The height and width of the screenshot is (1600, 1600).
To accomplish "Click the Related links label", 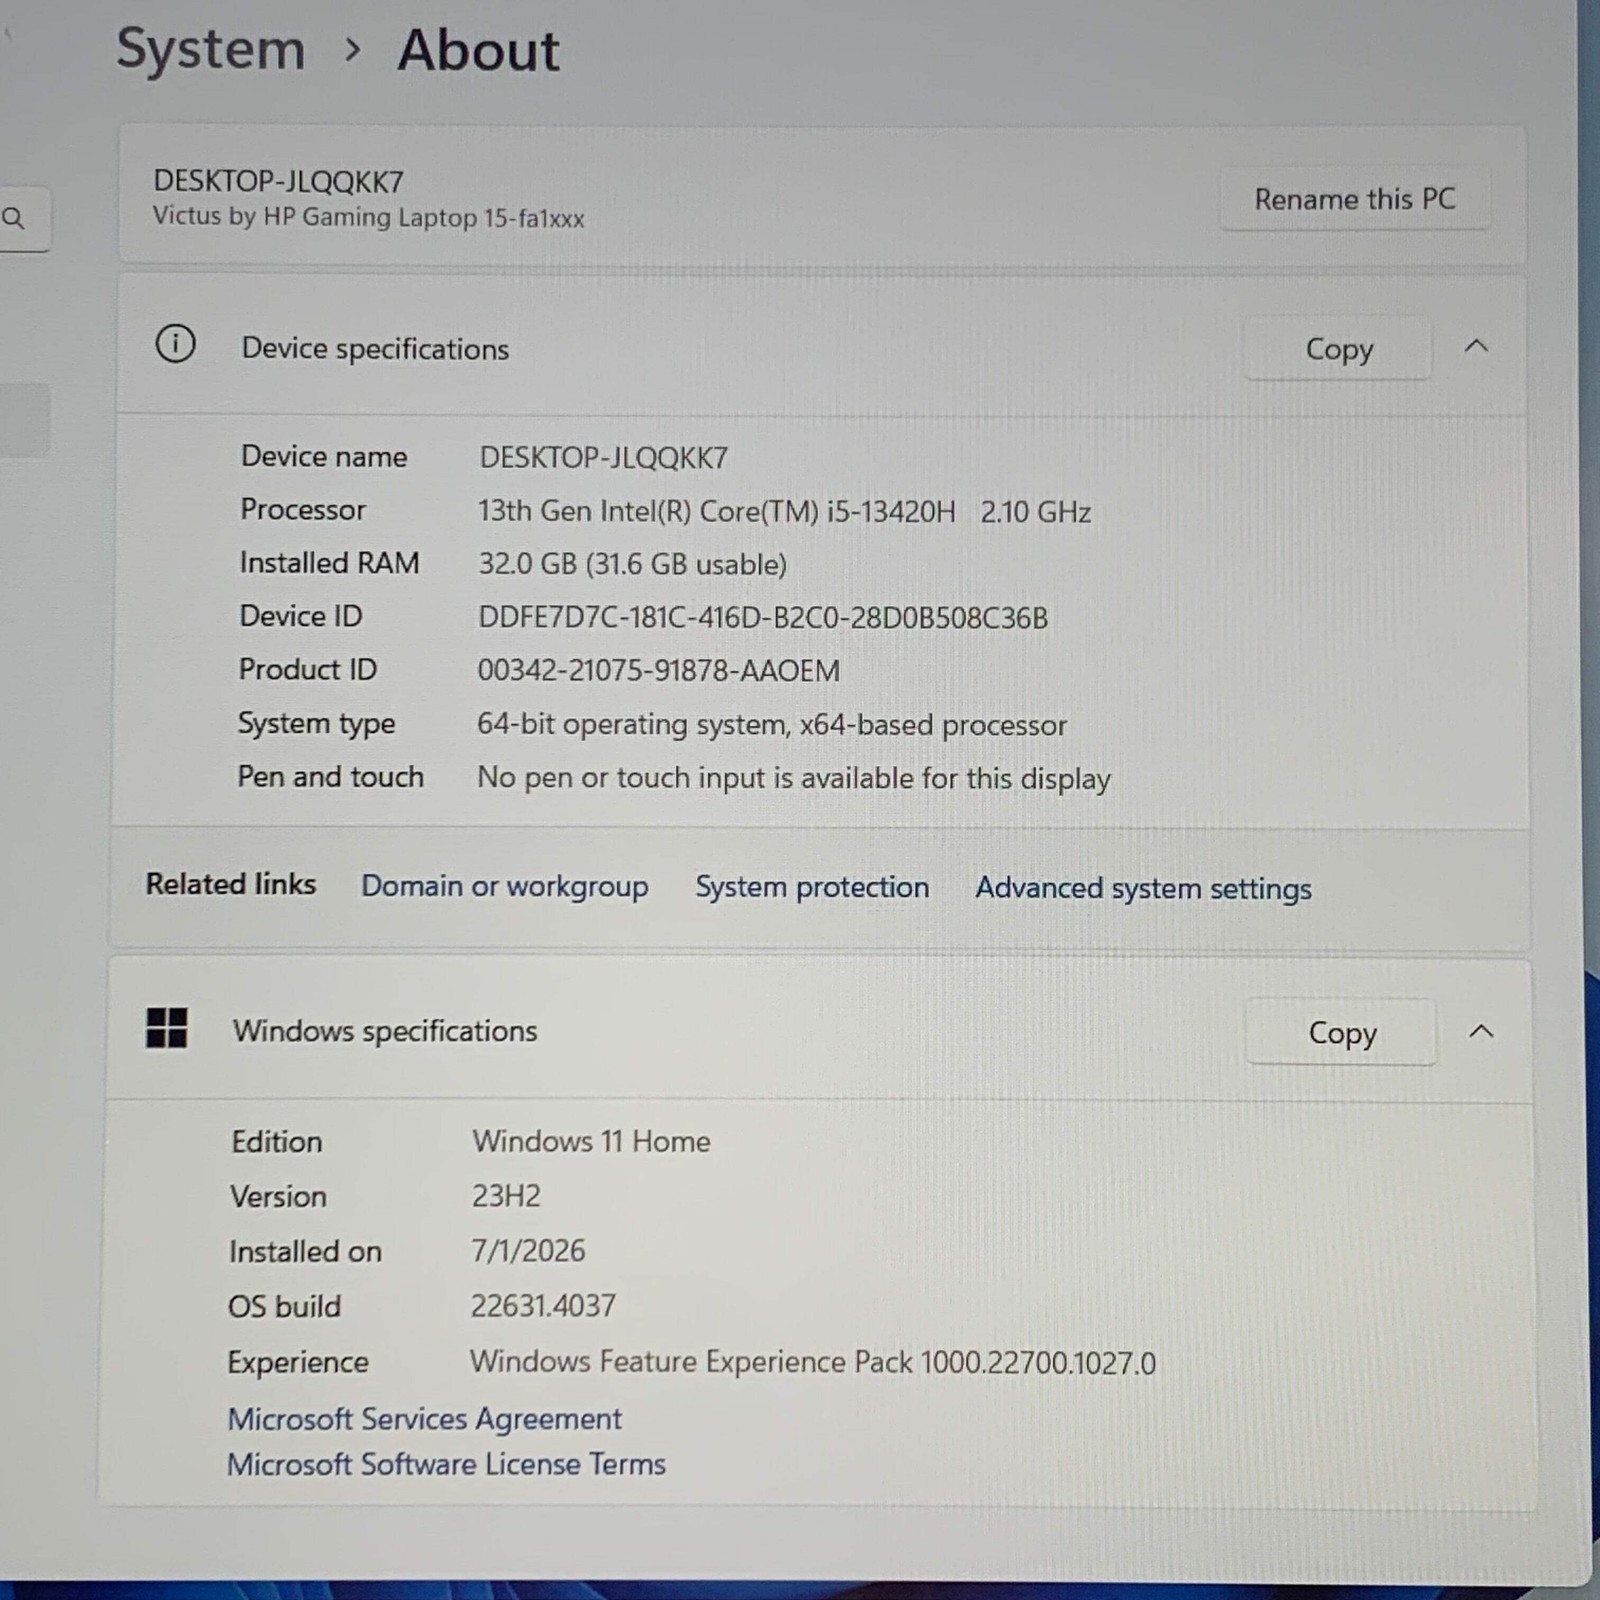I will (231, 884).
